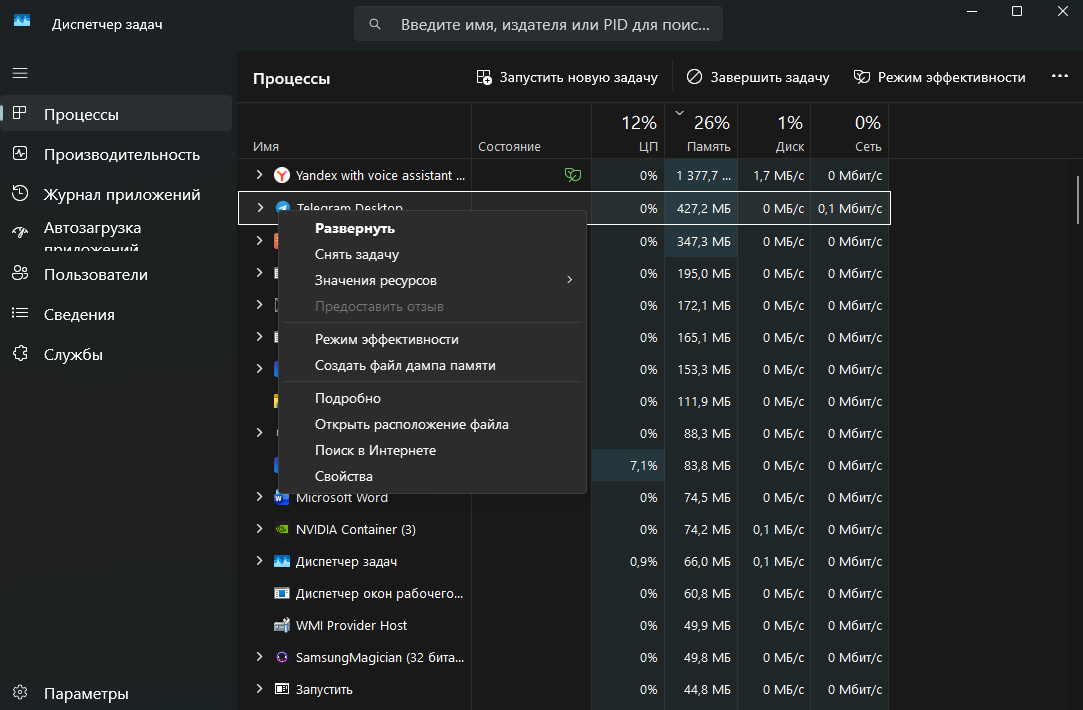Click the Processes sidebar icon
Viewport: 1083px width, 710px height.
pos(20,113)
